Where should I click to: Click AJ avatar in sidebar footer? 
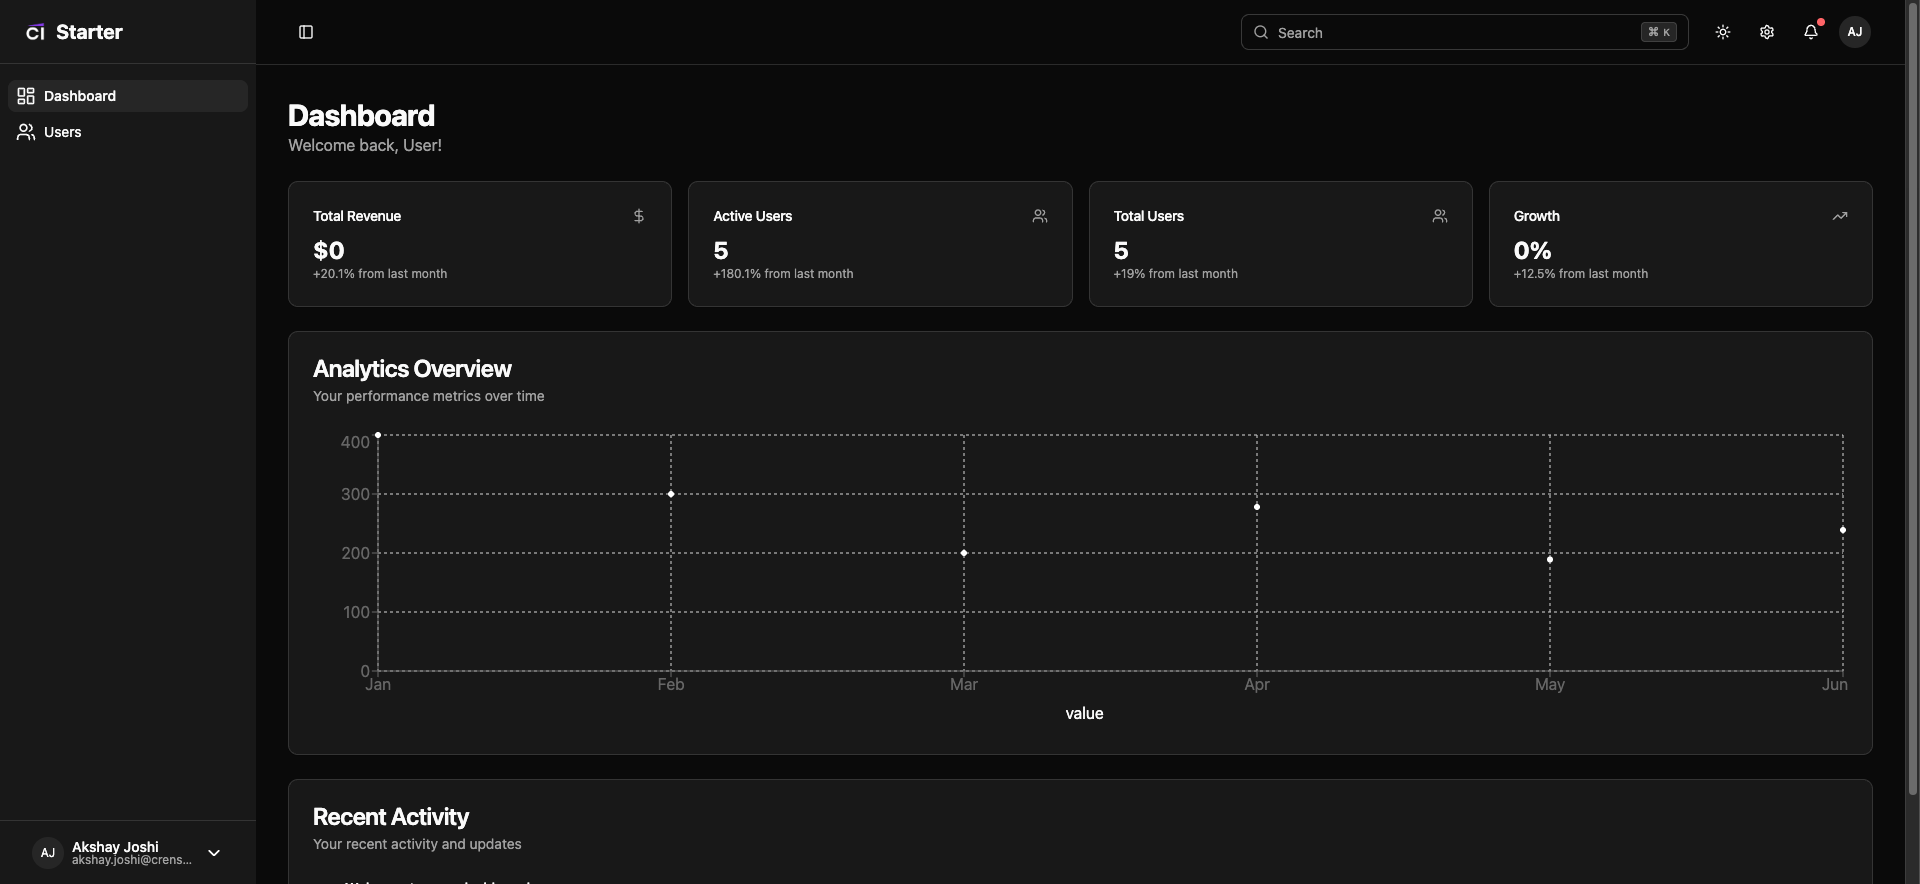click(48, 853)
